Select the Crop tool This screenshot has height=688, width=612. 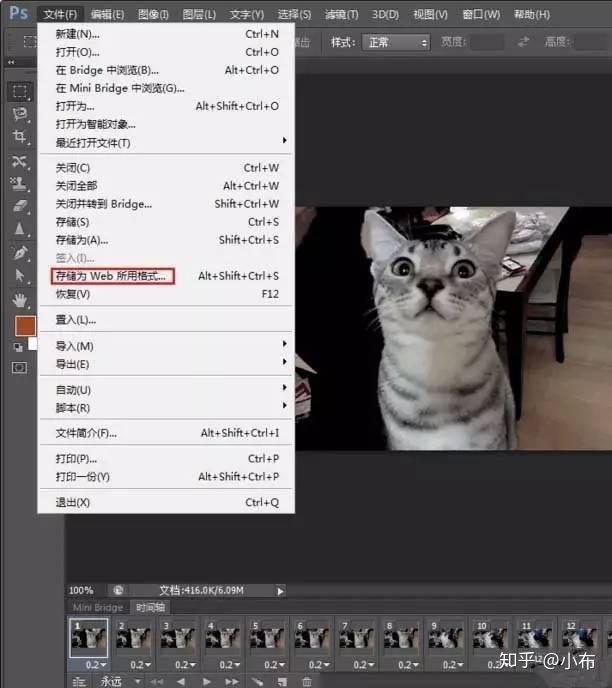(20, 137)
